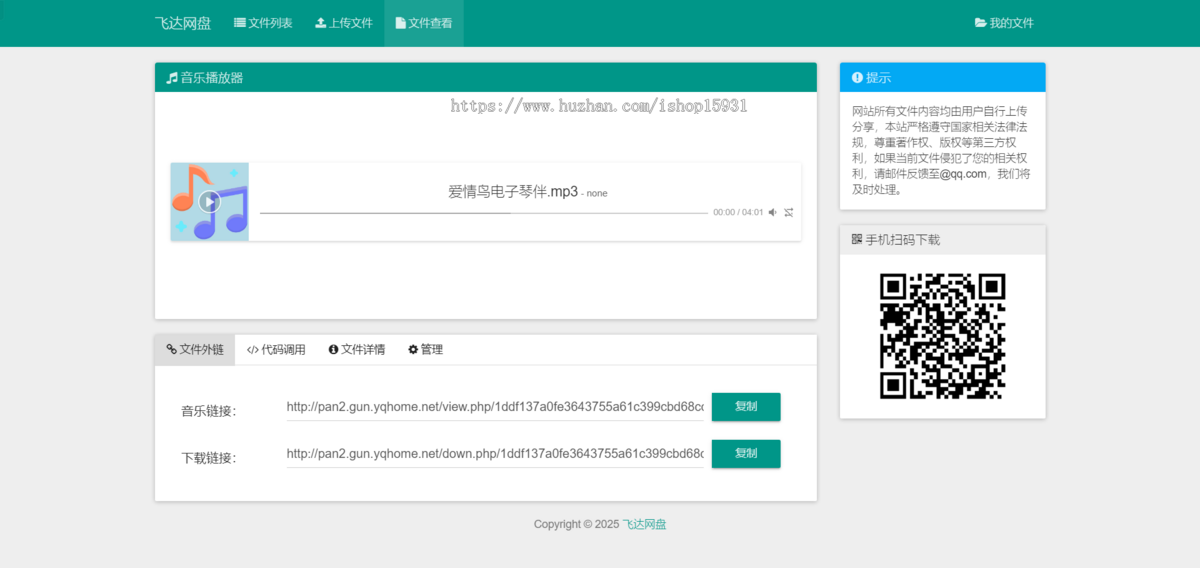Click the 飞达网盘 footer link
This screenshot has width=1200, height=568.
(644, 524)
